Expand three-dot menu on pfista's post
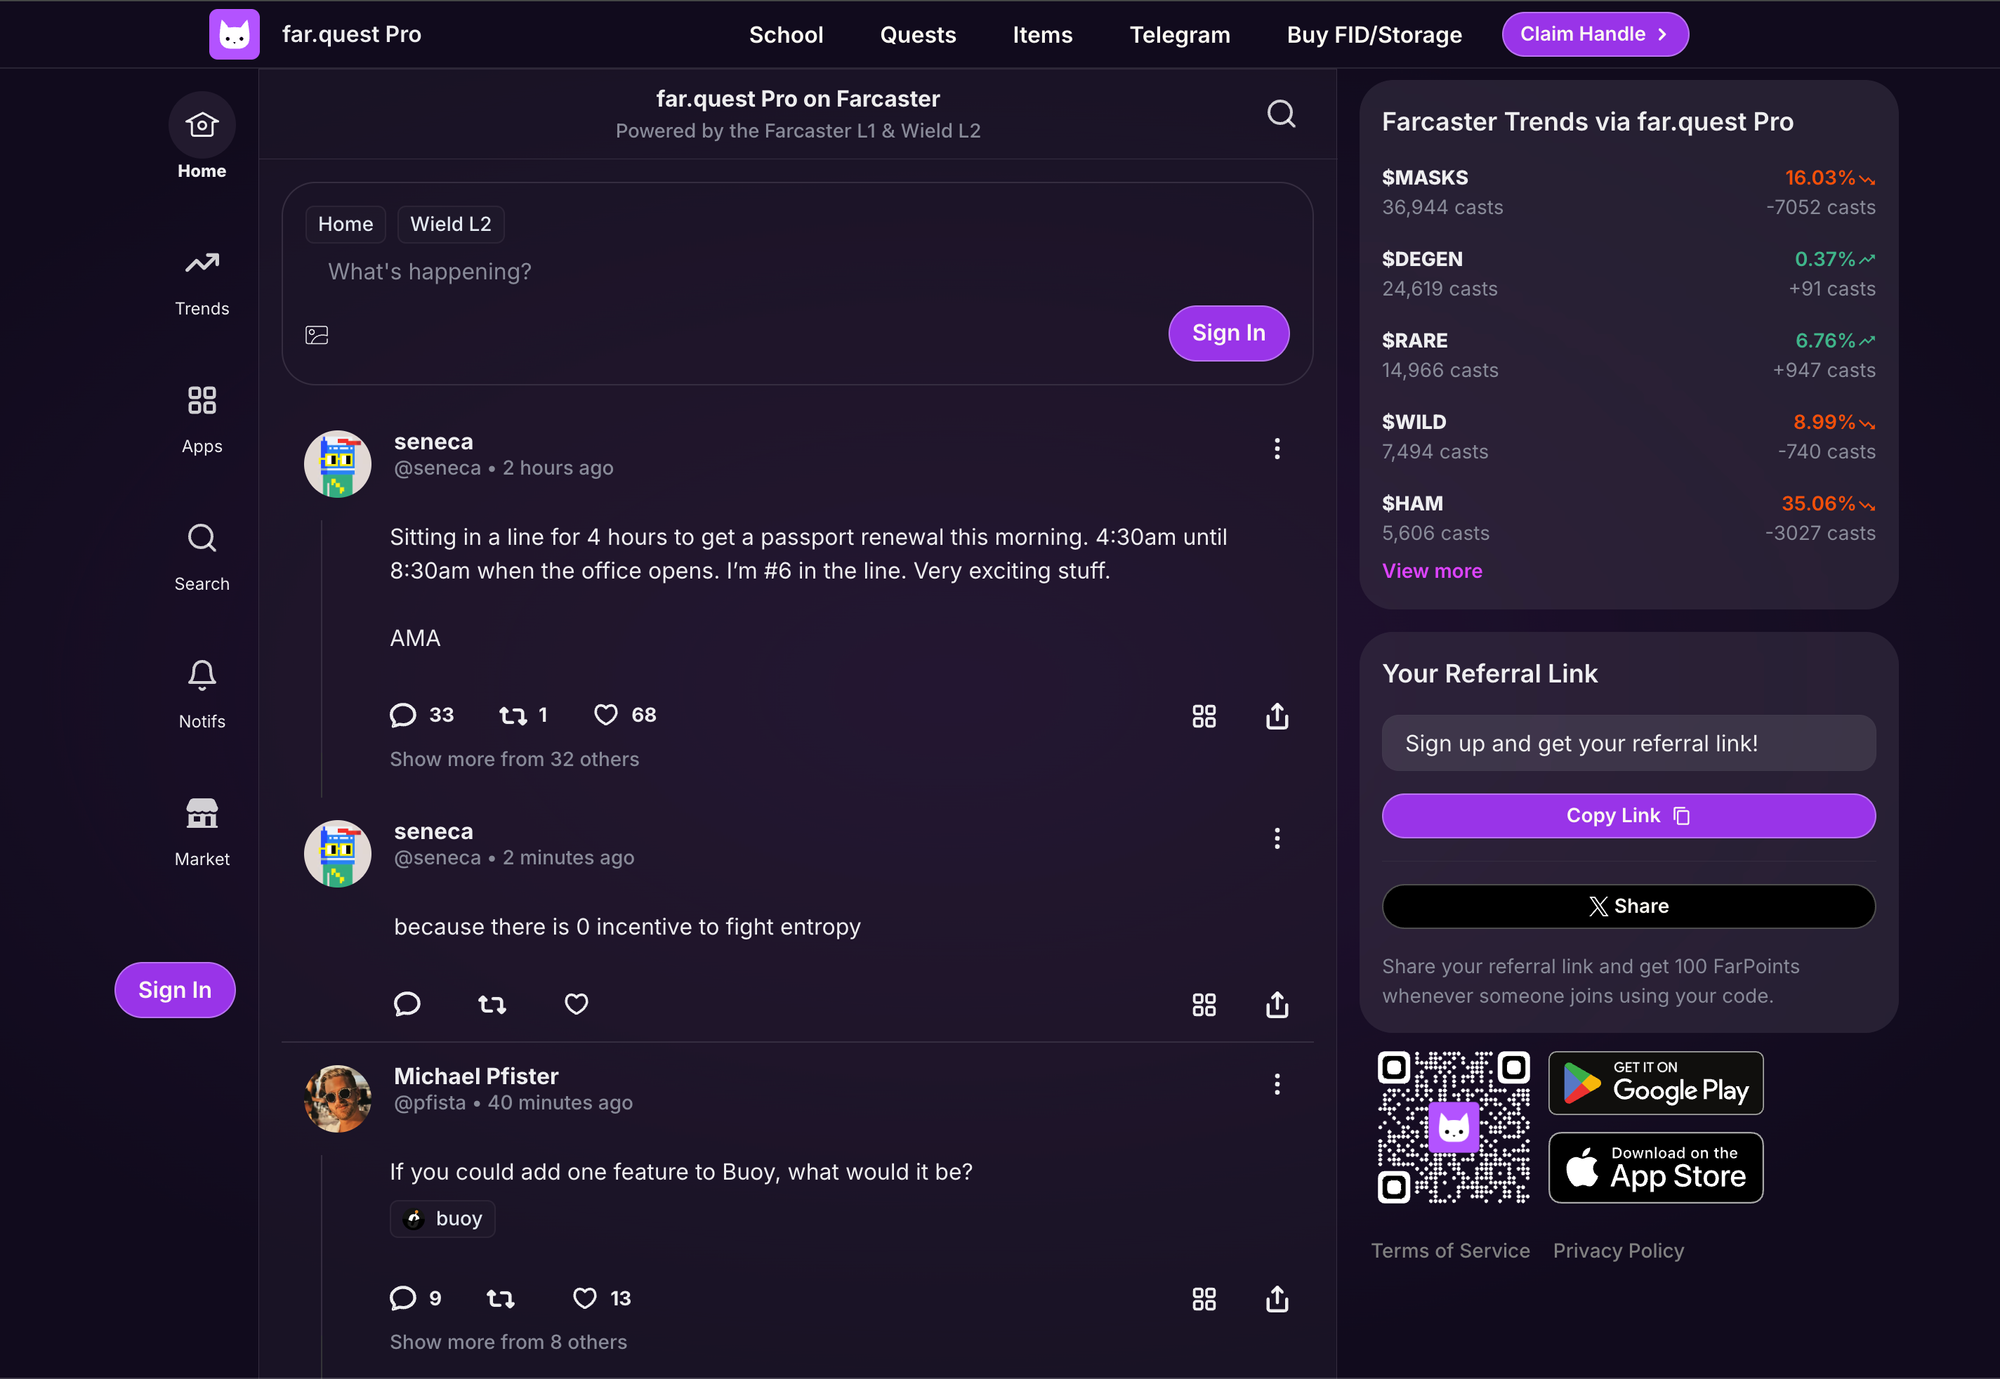This screenshot has height=1379, width=2000. [1277, 1084]
